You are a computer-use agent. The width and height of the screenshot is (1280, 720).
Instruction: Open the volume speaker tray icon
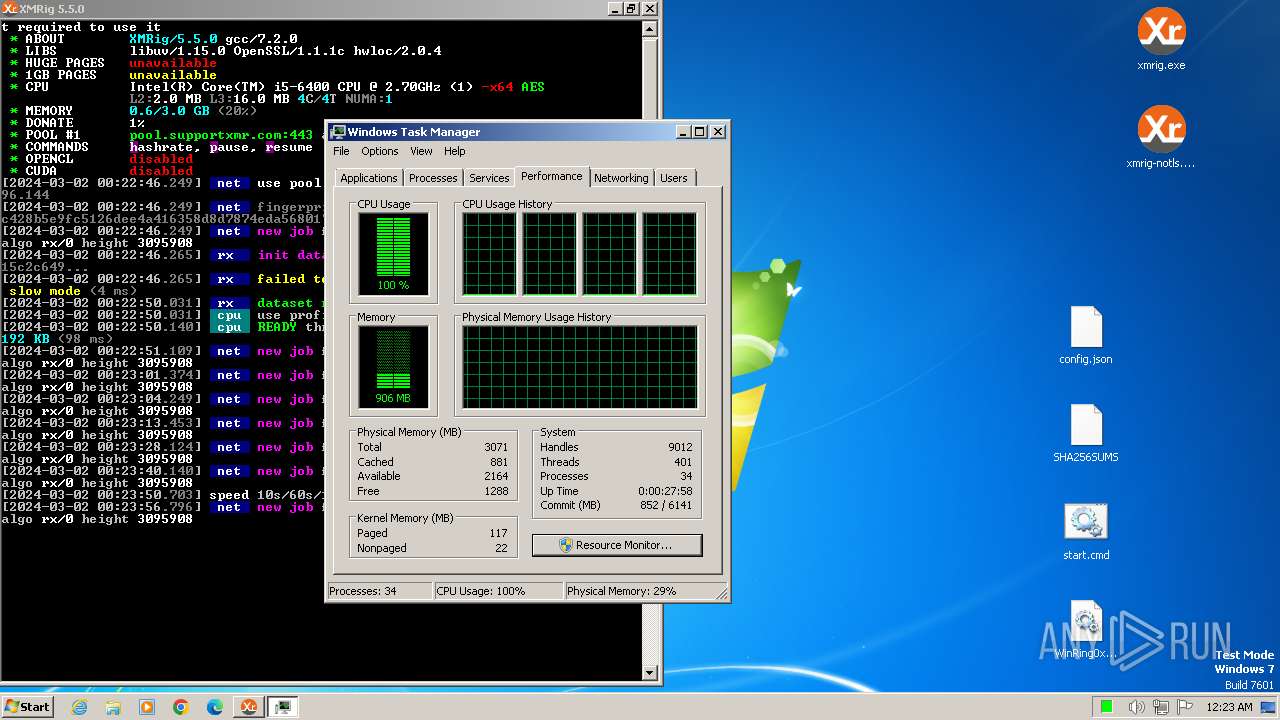pyautogui.click(x=1137, y=707)
